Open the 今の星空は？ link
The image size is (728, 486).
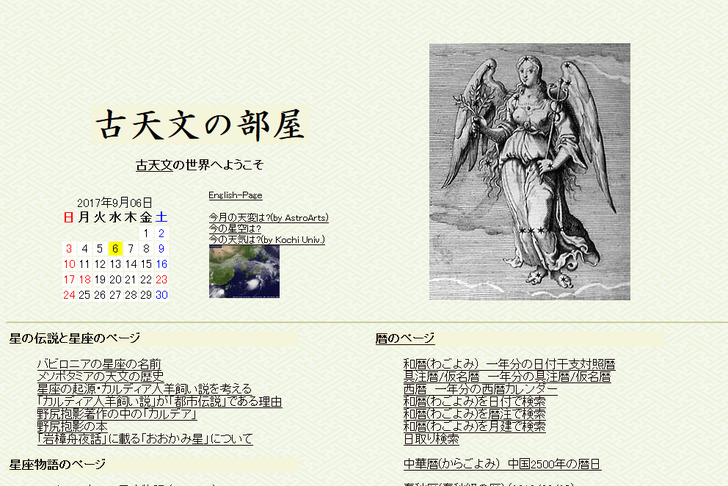point(234,228)
